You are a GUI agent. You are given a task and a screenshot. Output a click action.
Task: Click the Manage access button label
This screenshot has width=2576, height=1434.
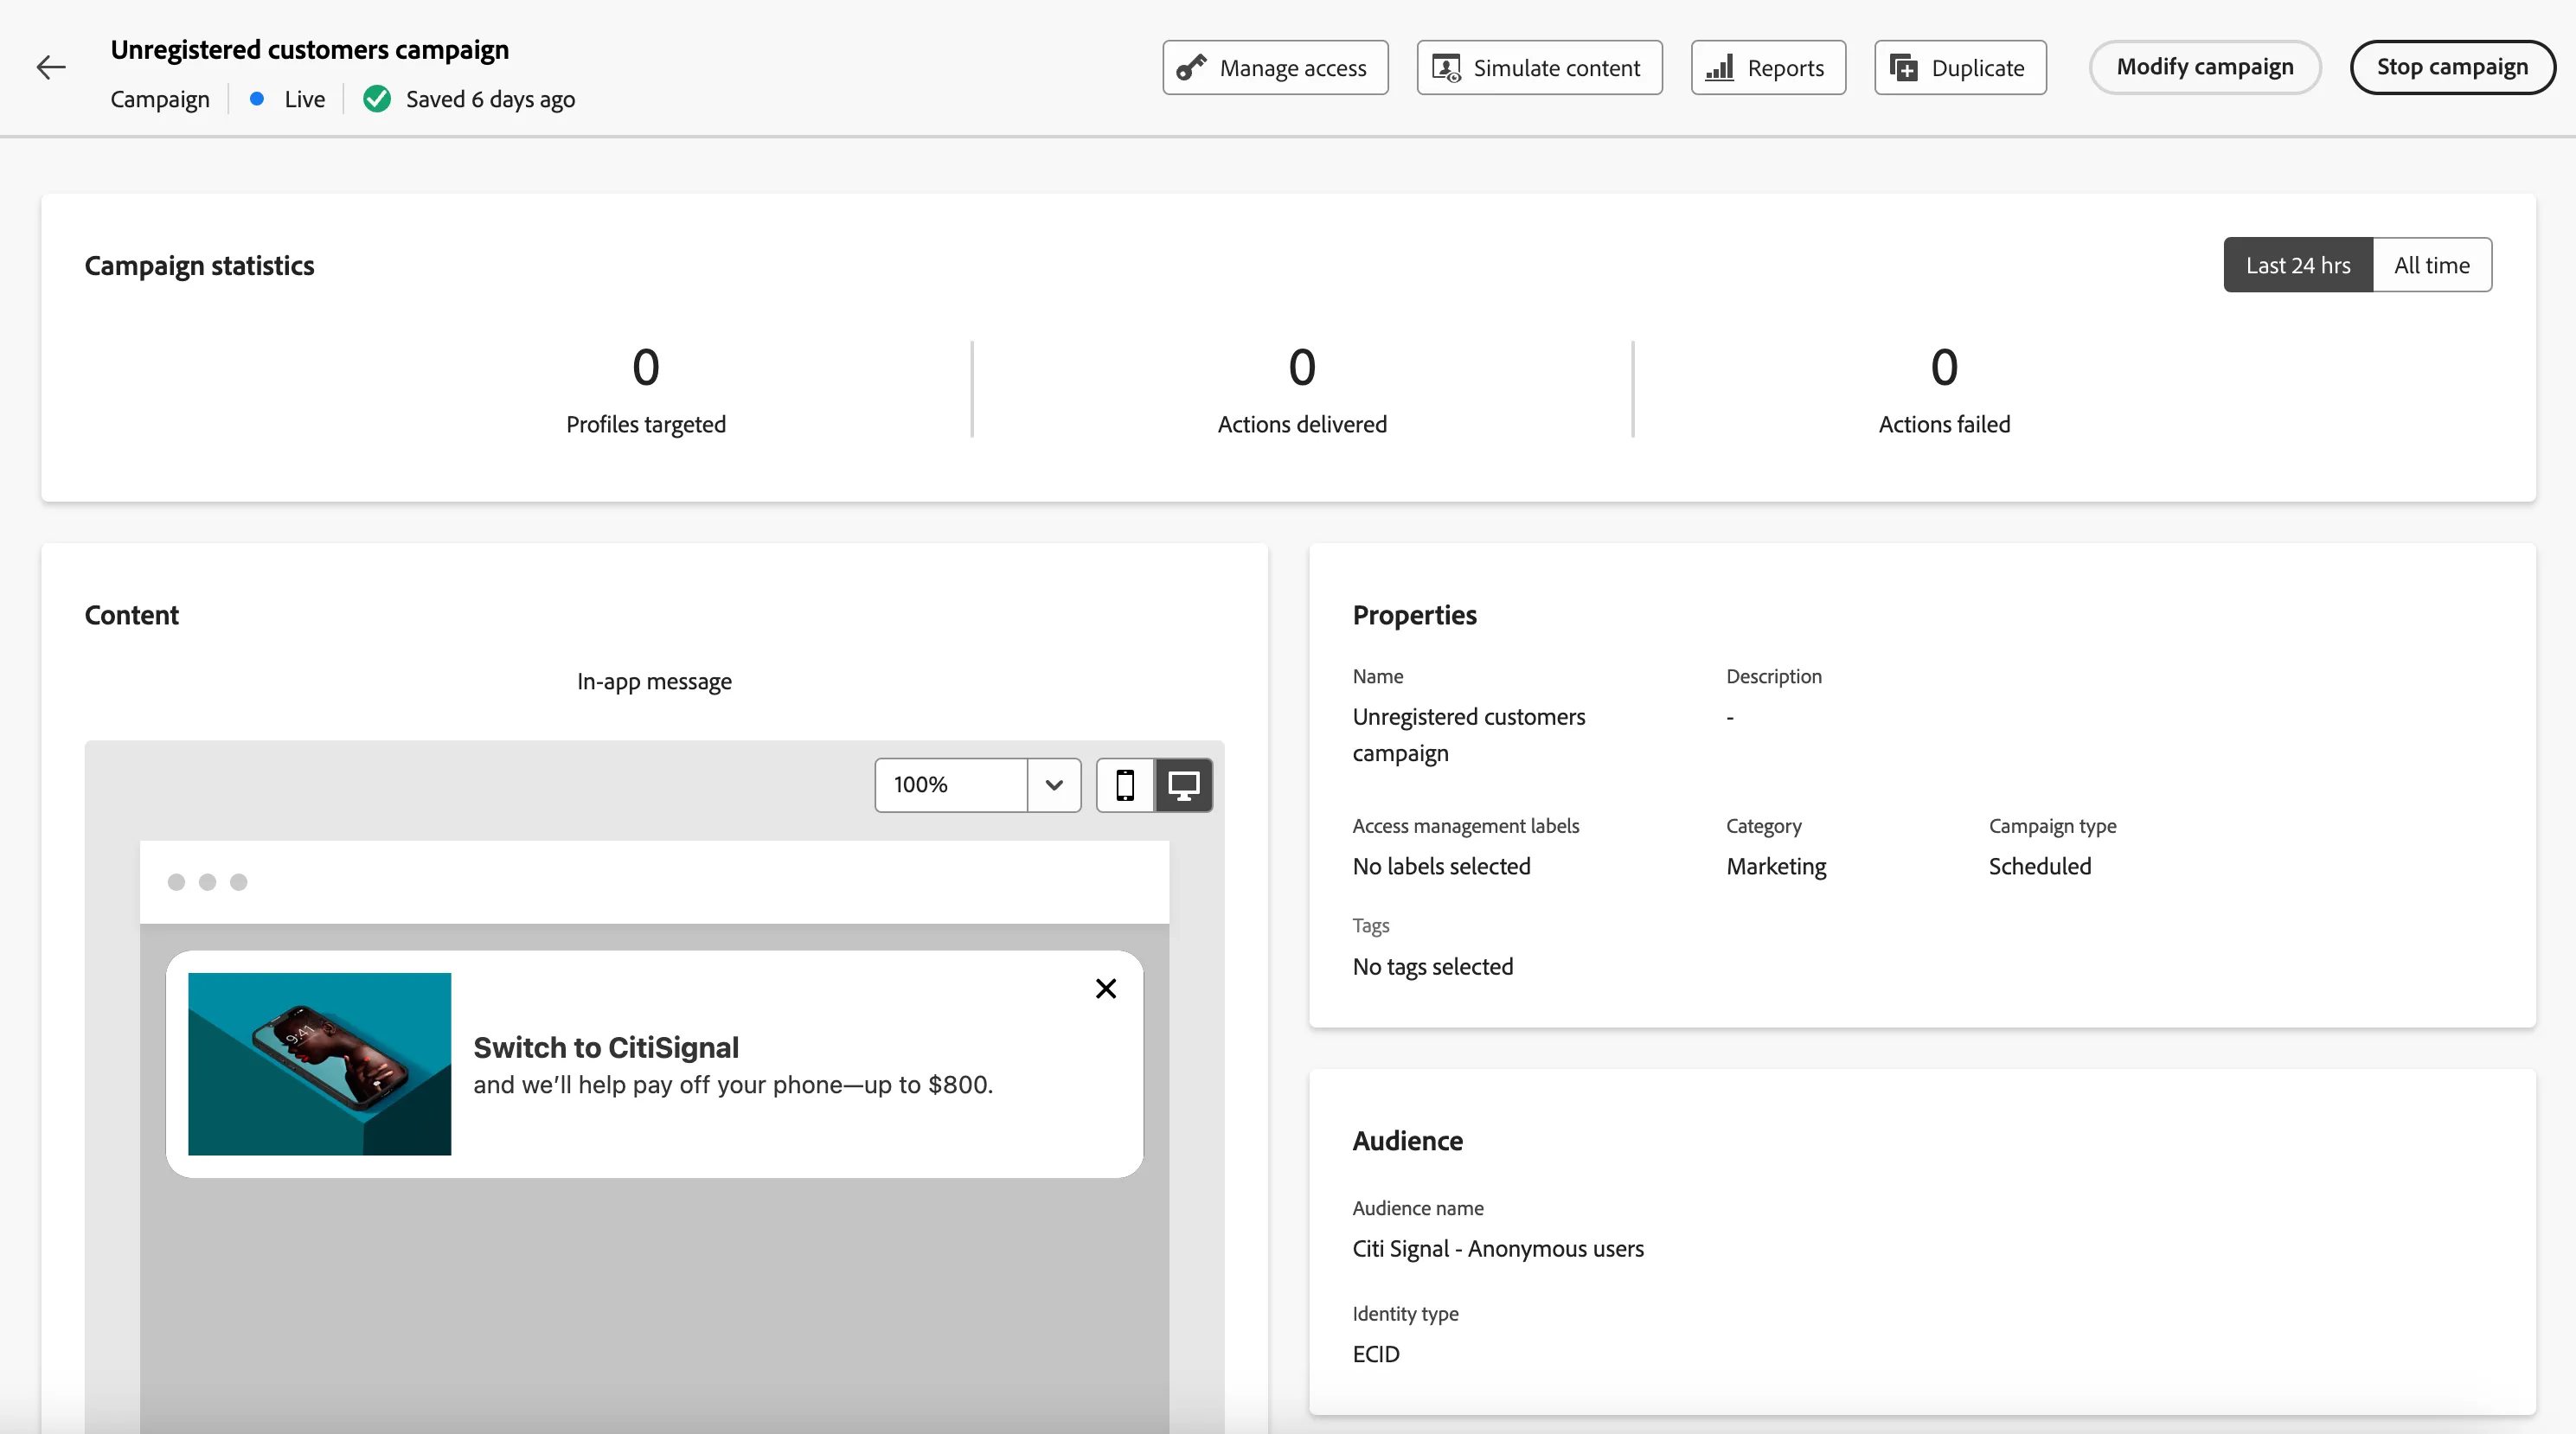(x=1293, y=68)
